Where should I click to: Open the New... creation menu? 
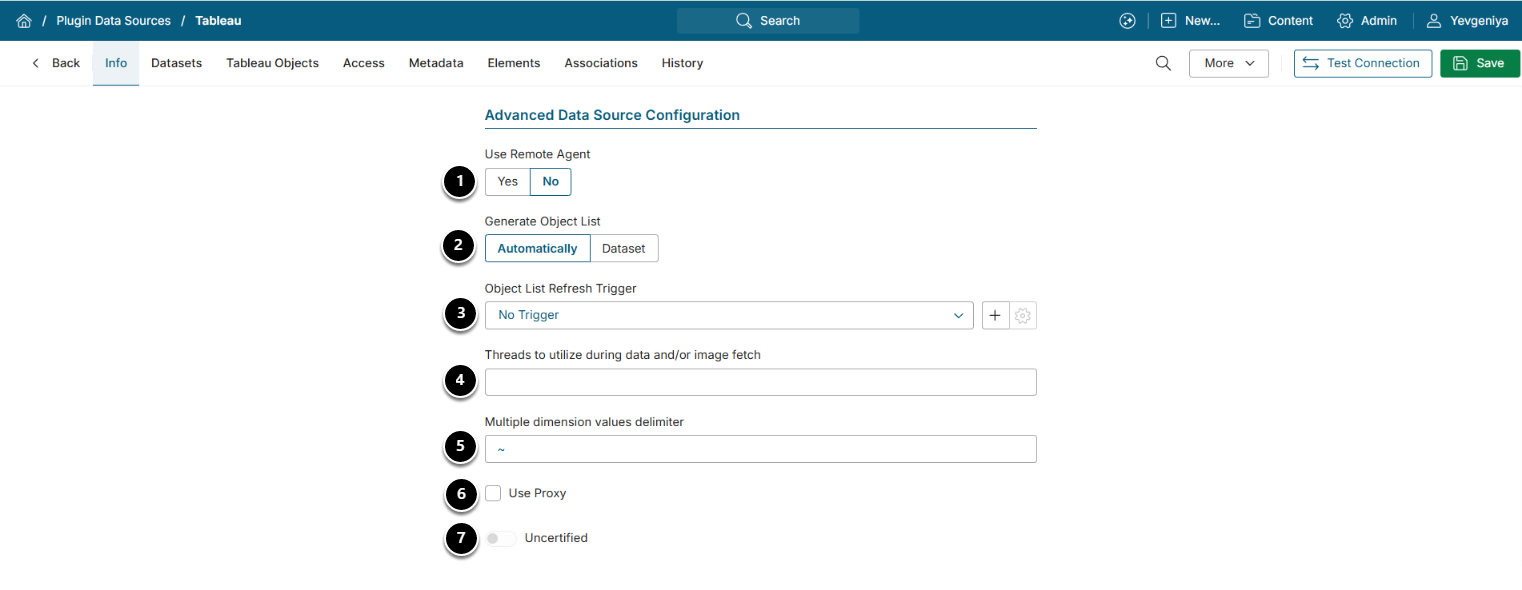pos(1191,21)
